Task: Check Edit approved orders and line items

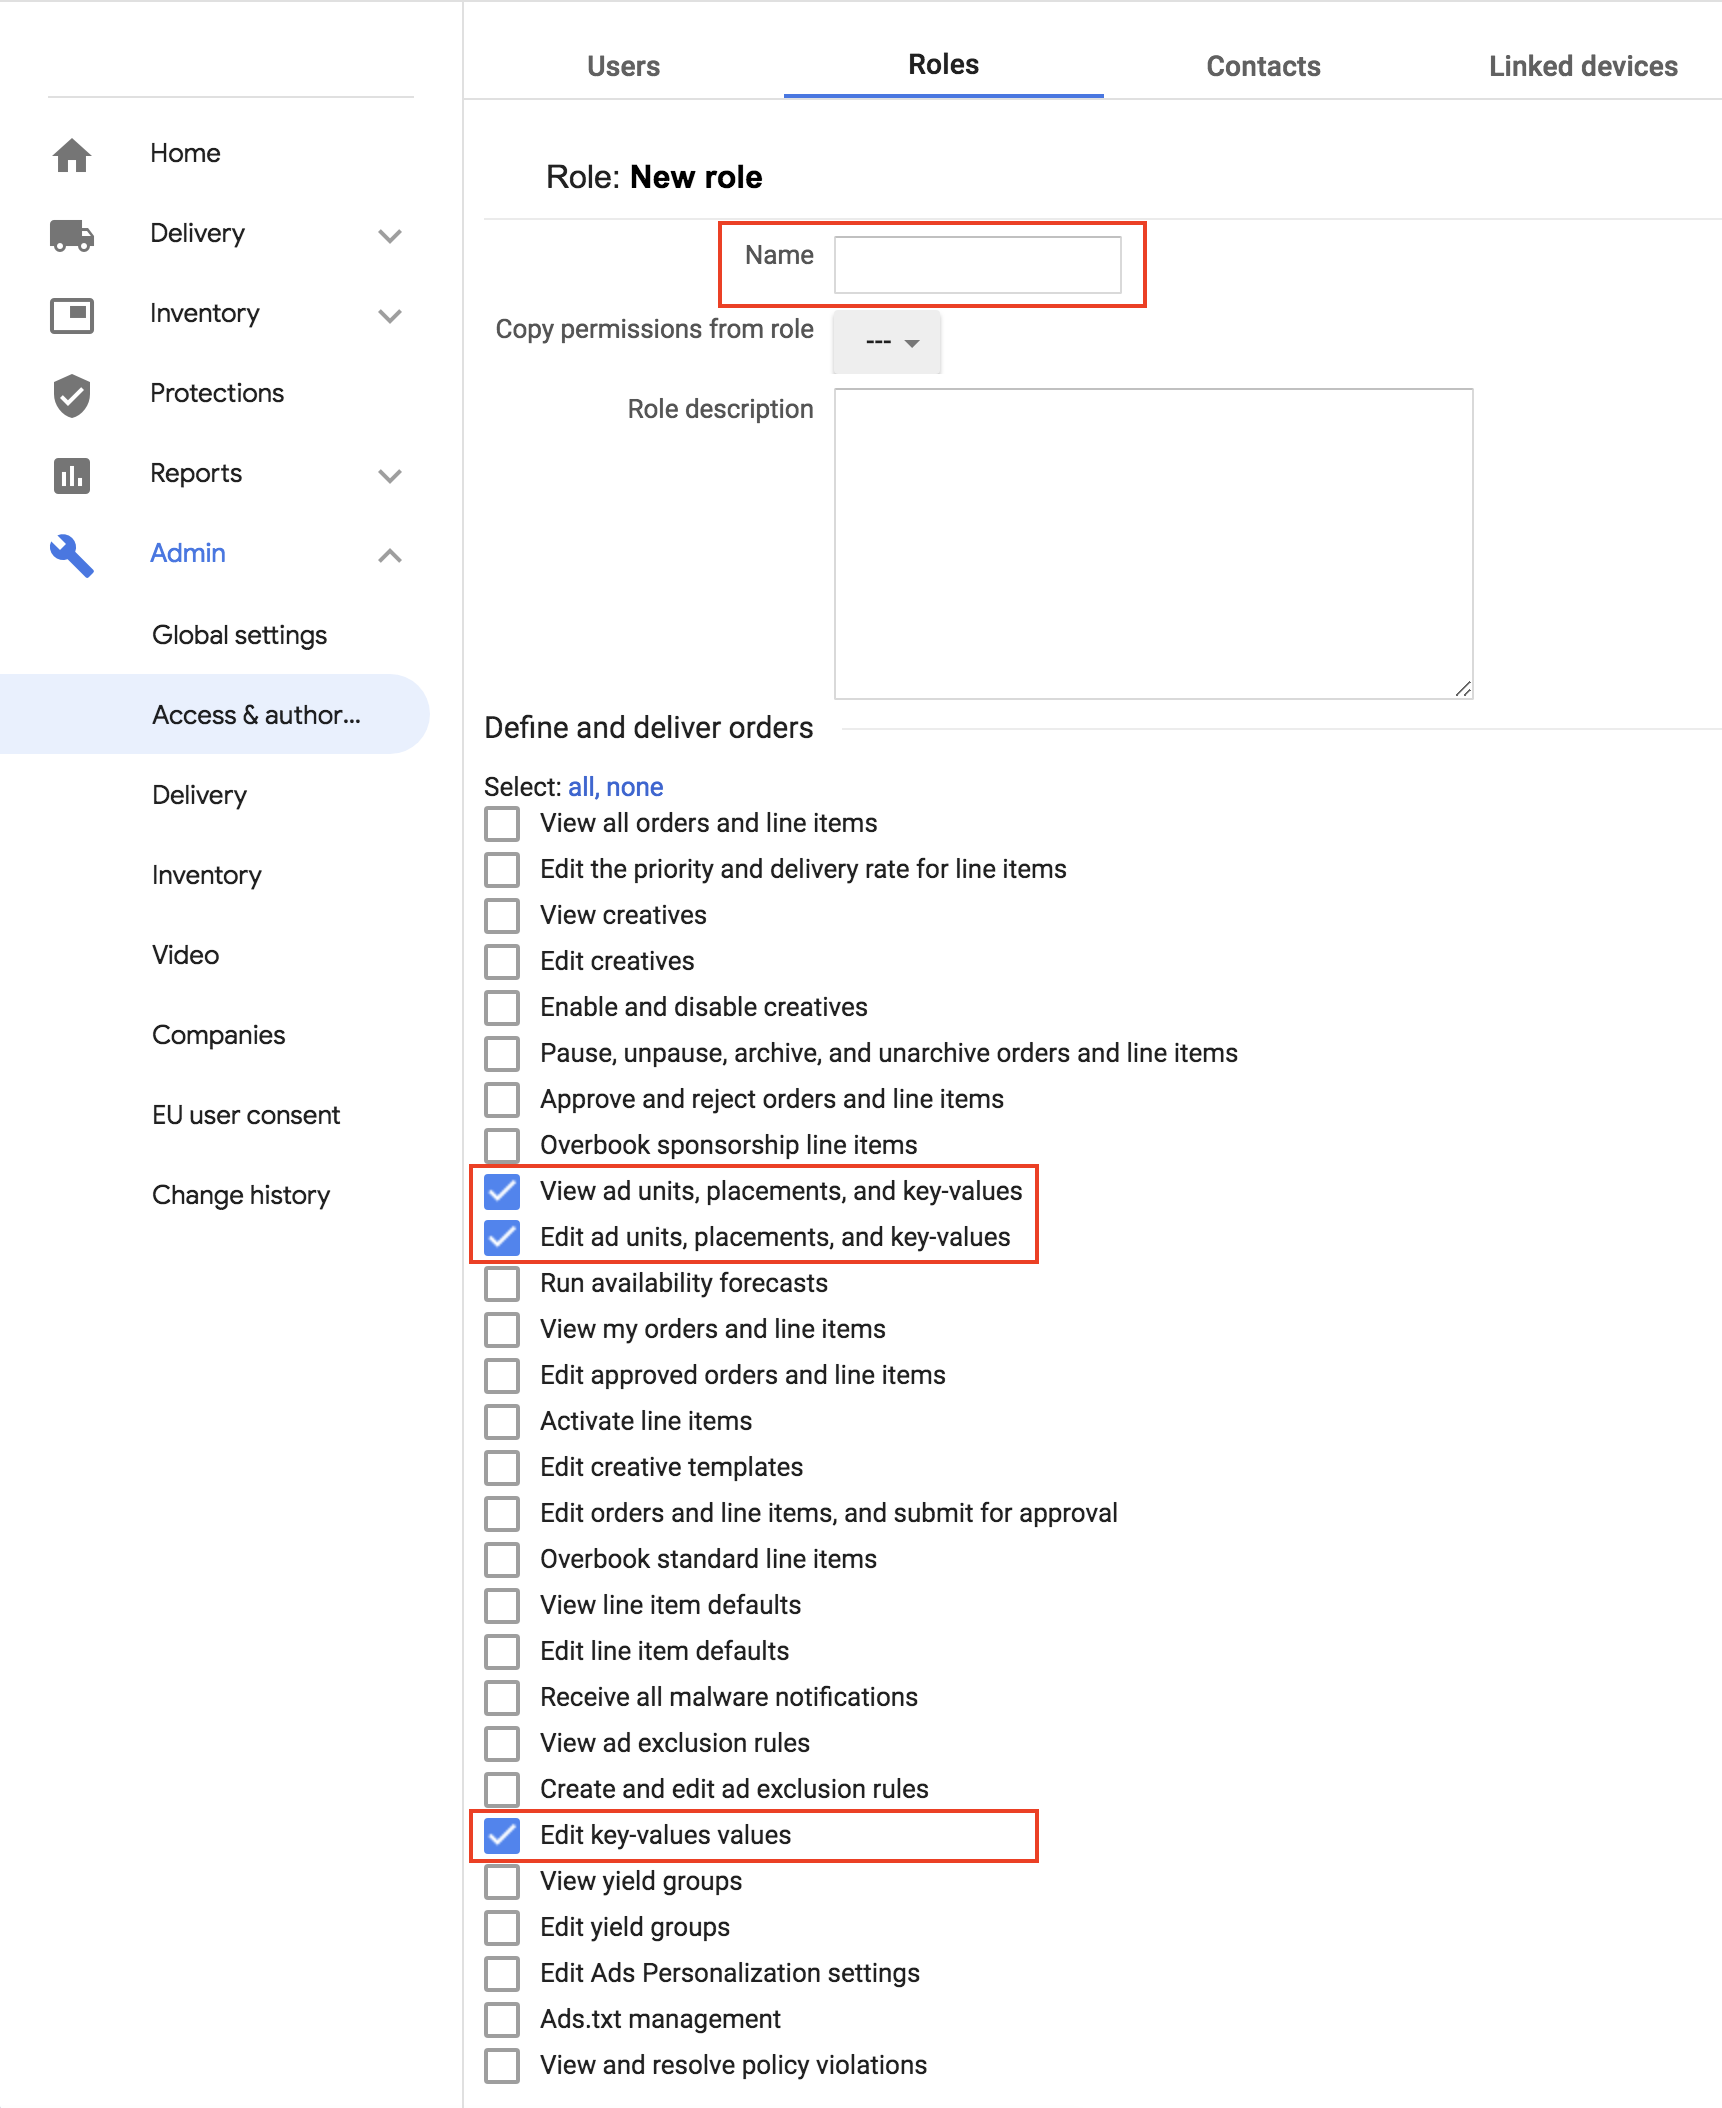Action: click(502, 1376)
